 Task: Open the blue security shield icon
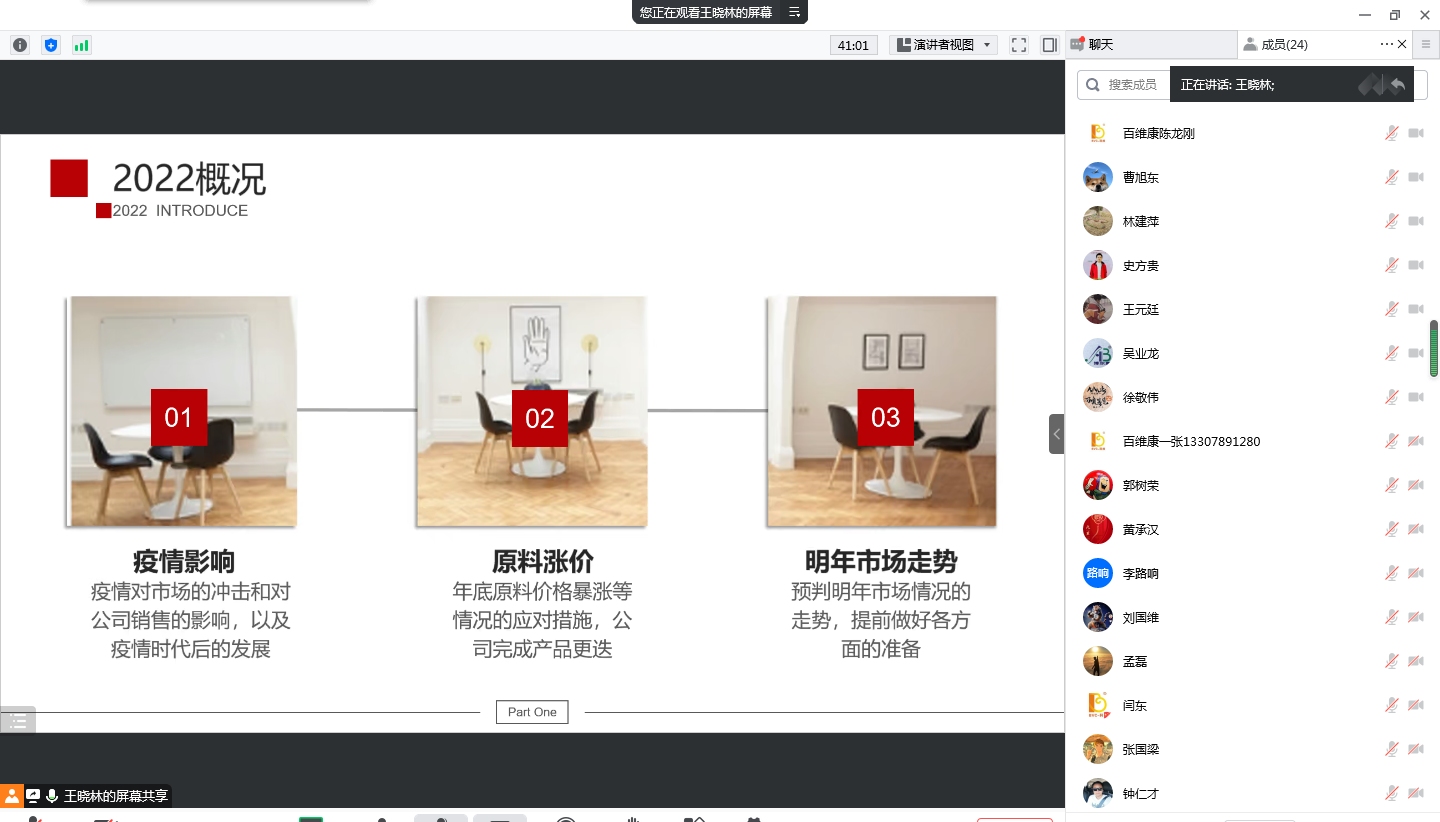pos(51,45)
